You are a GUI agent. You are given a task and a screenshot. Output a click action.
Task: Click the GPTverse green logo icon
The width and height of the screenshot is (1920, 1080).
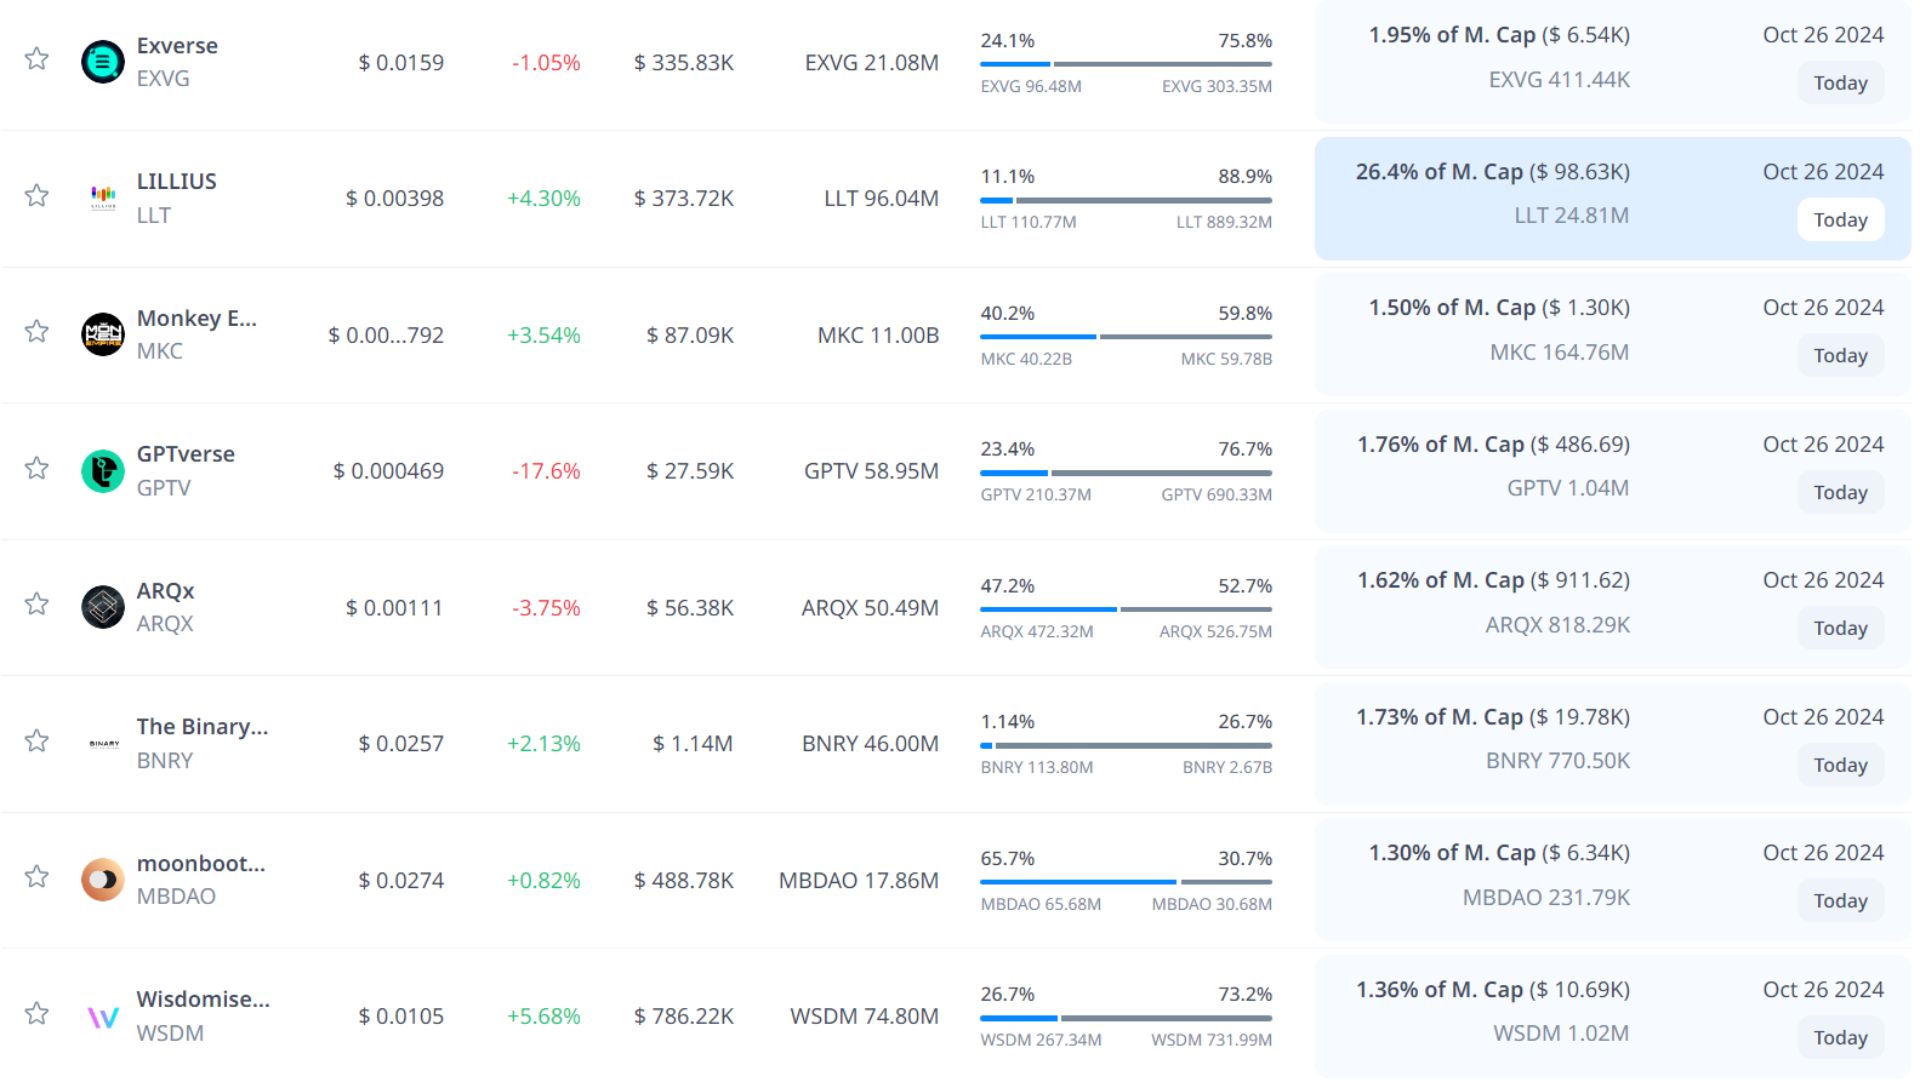[102, 471]
